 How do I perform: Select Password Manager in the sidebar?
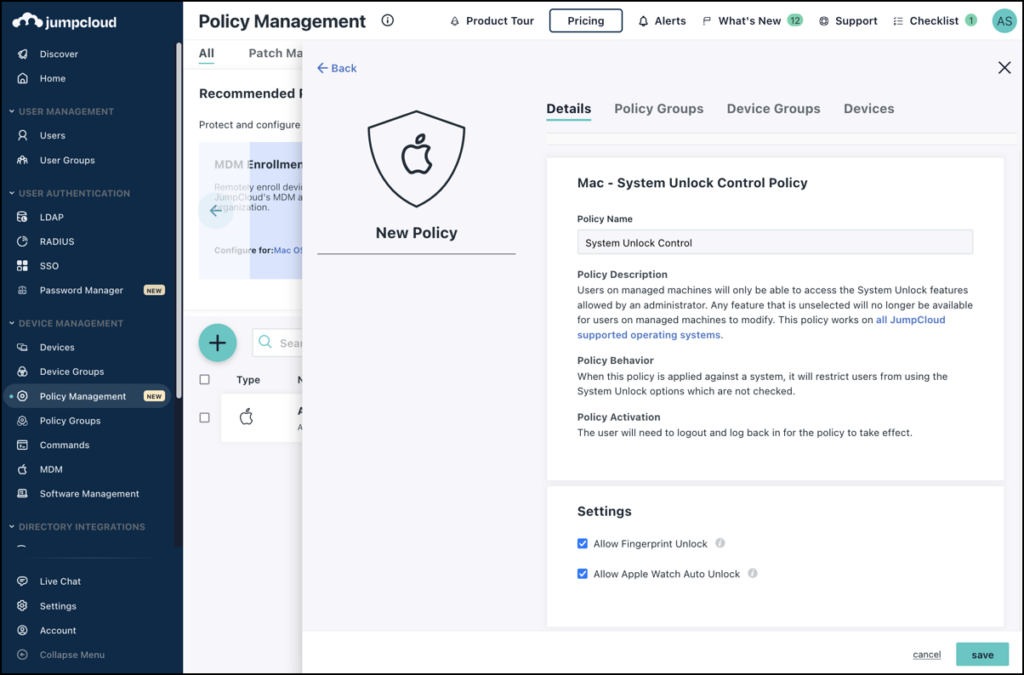80,290
